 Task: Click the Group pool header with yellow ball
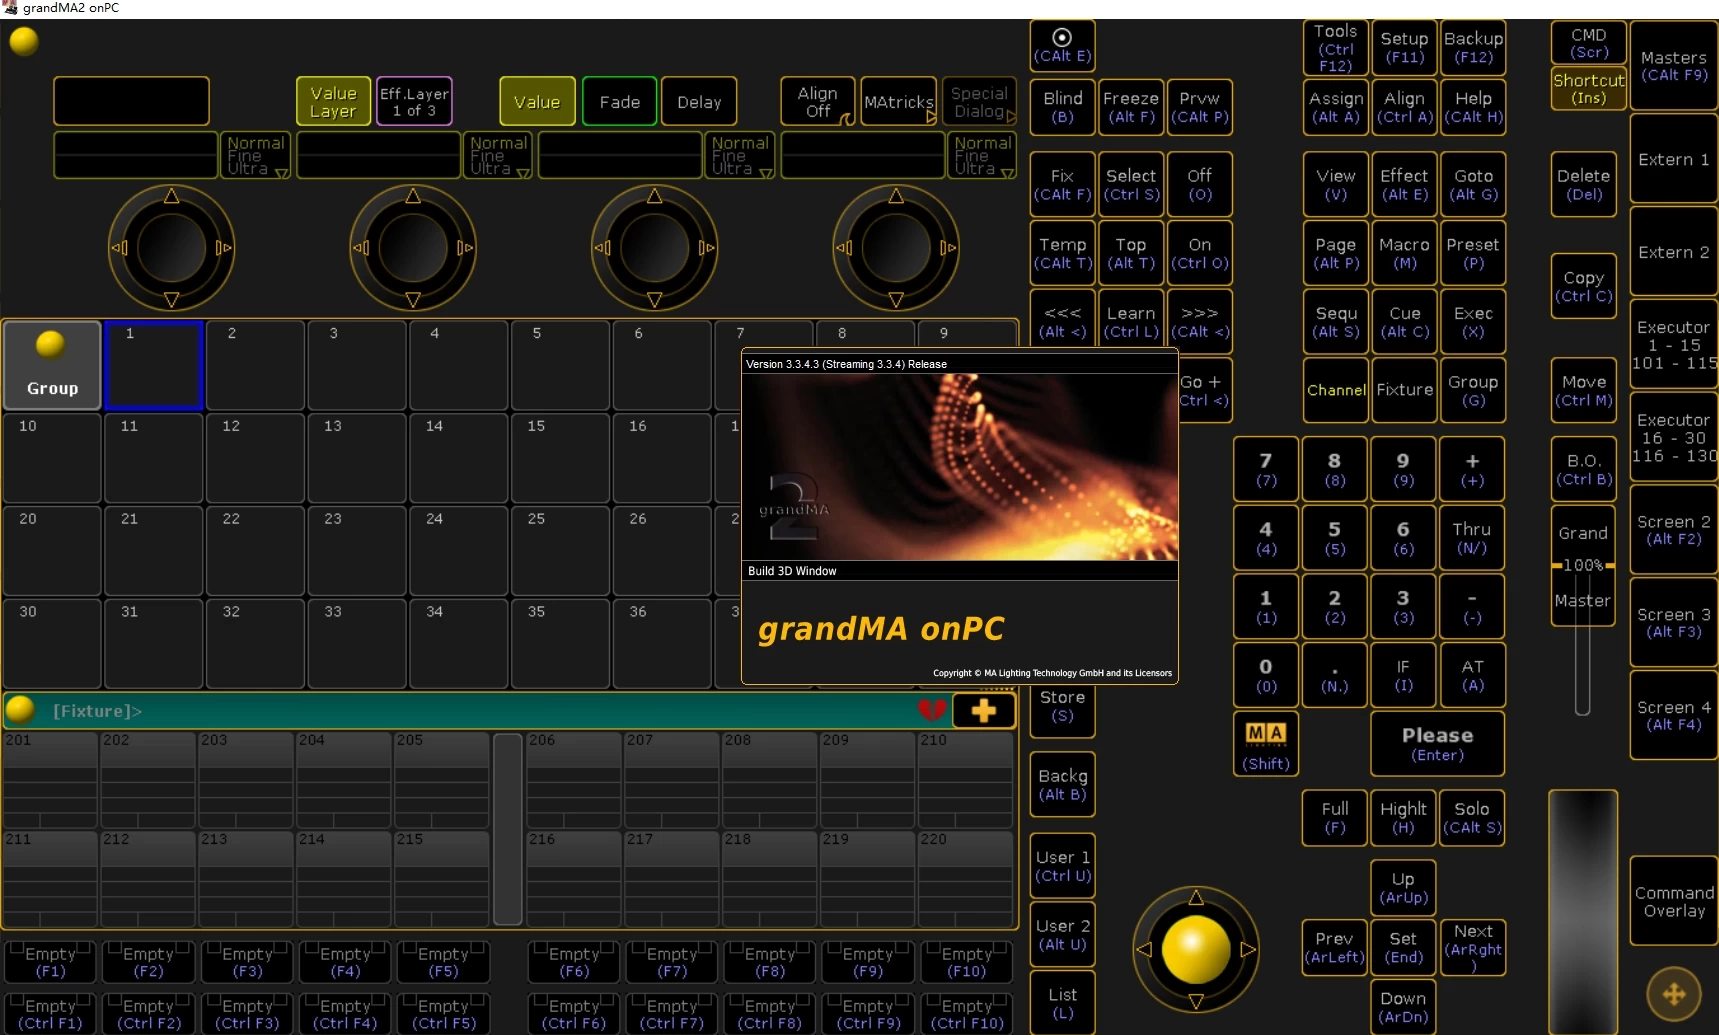tap(52, 365)
